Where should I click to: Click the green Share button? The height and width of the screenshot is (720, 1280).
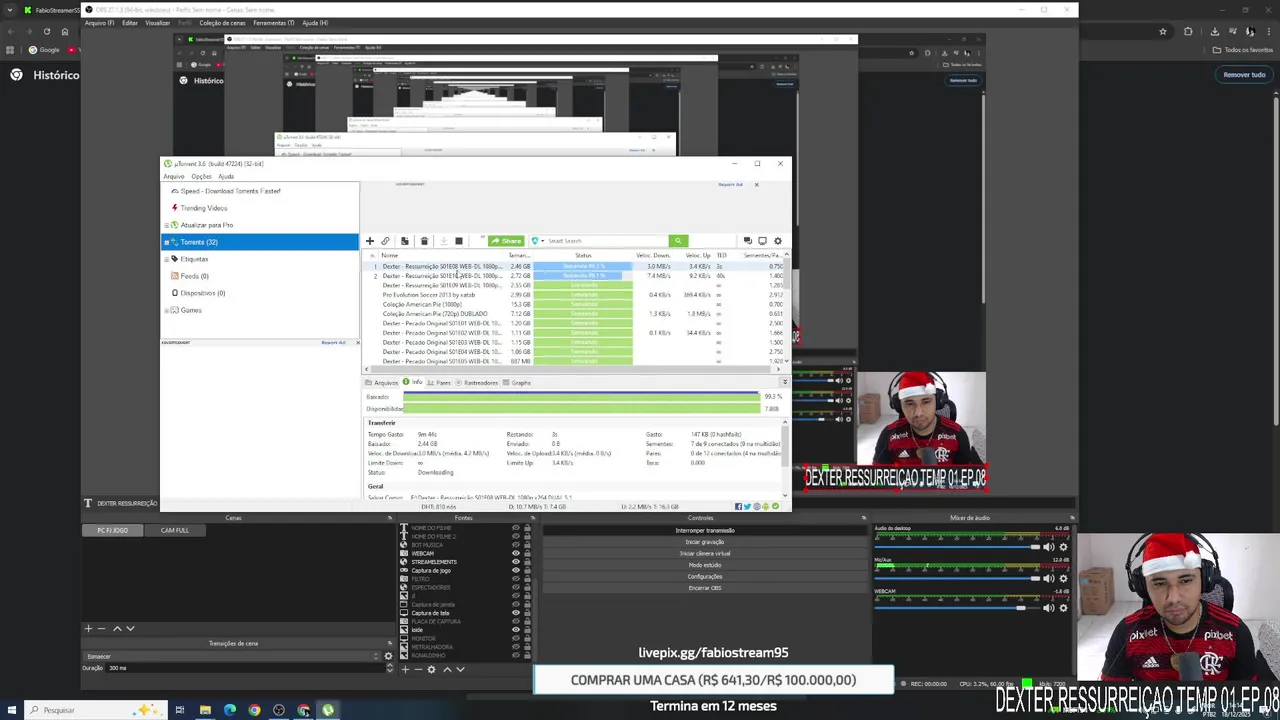[506, 241]
